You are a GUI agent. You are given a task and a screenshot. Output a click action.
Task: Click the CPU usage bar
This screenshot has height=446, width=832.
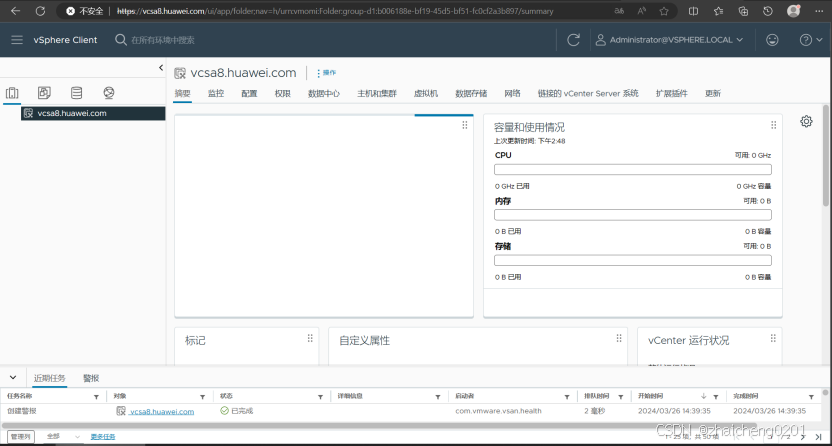click(x=632, y=170)
